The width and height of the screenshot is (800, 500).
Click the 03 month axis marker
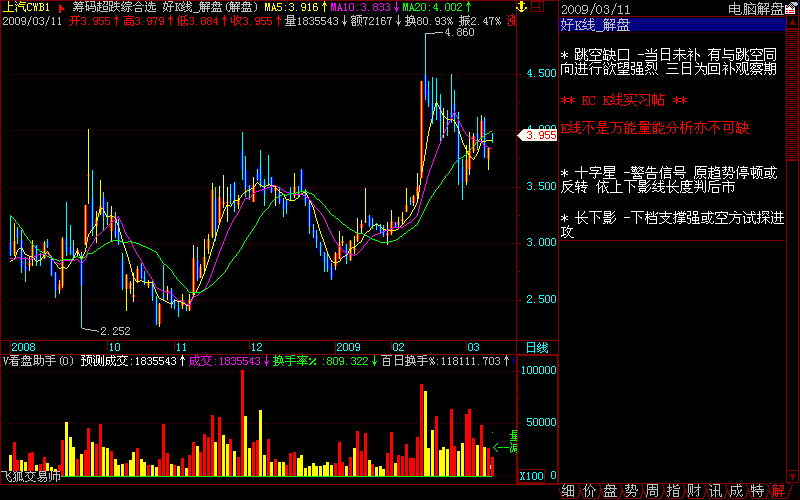click(x=473, y=347)
